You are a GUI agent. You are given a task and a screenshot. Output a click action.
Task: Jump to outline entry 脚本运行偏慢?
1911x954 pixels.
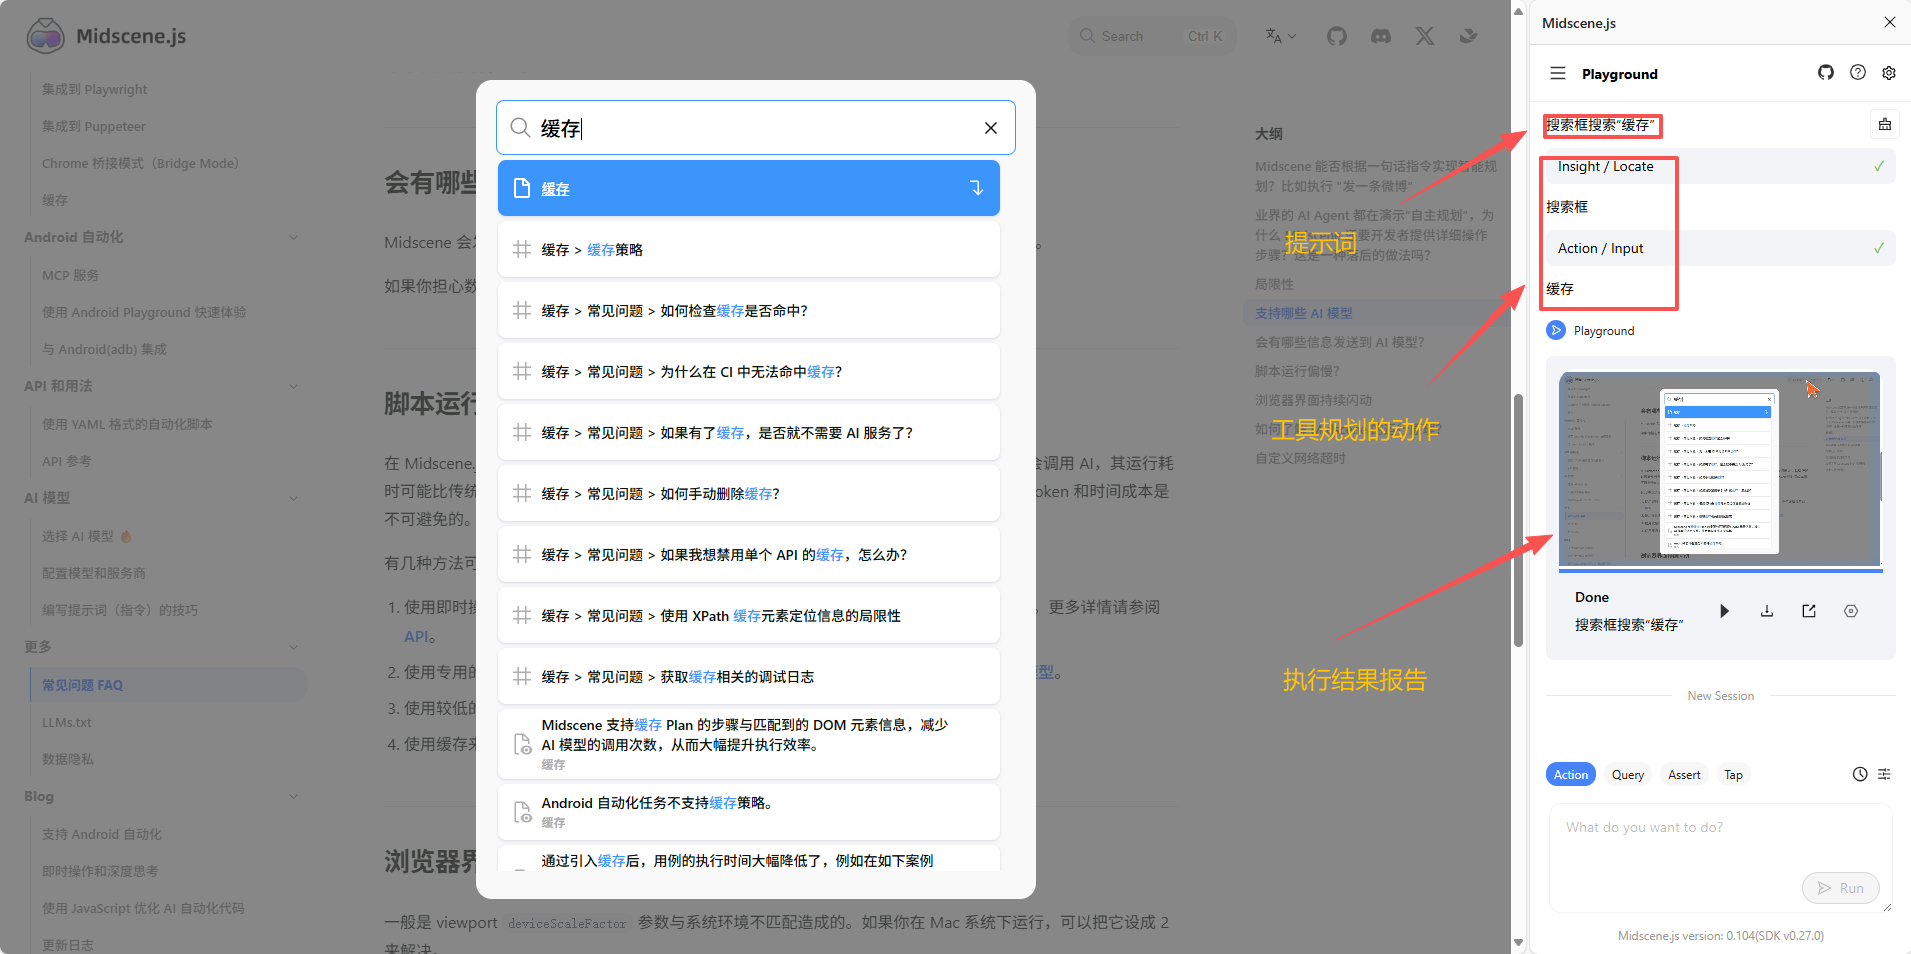(x=1297, y=371)
